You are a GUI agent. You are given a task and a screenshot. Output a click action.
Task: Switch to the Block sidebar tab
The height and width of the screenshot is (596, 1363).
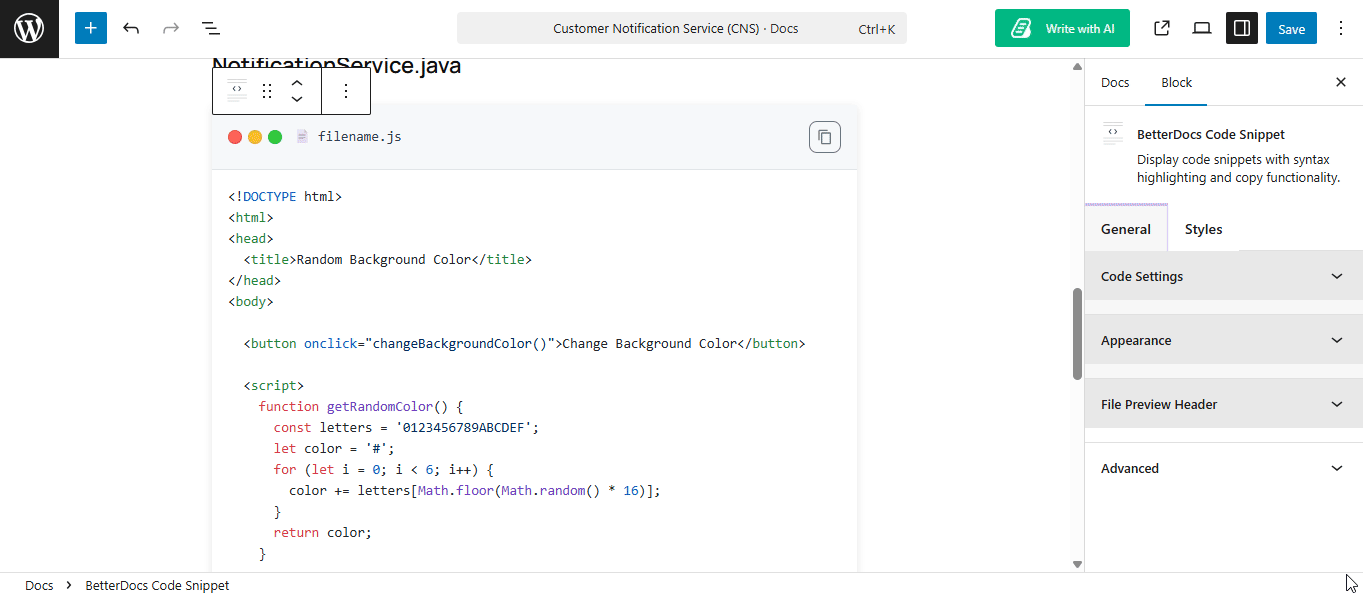click(1176, 82)
